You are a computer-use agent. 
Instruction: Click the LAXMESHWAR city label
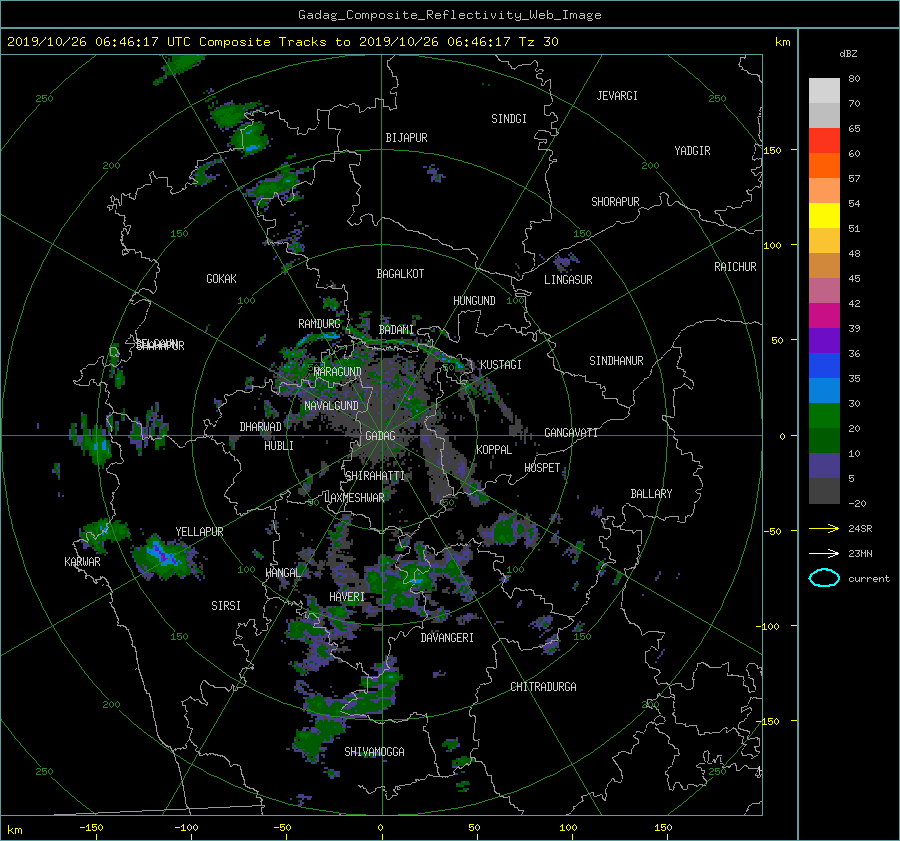[354, 498]
